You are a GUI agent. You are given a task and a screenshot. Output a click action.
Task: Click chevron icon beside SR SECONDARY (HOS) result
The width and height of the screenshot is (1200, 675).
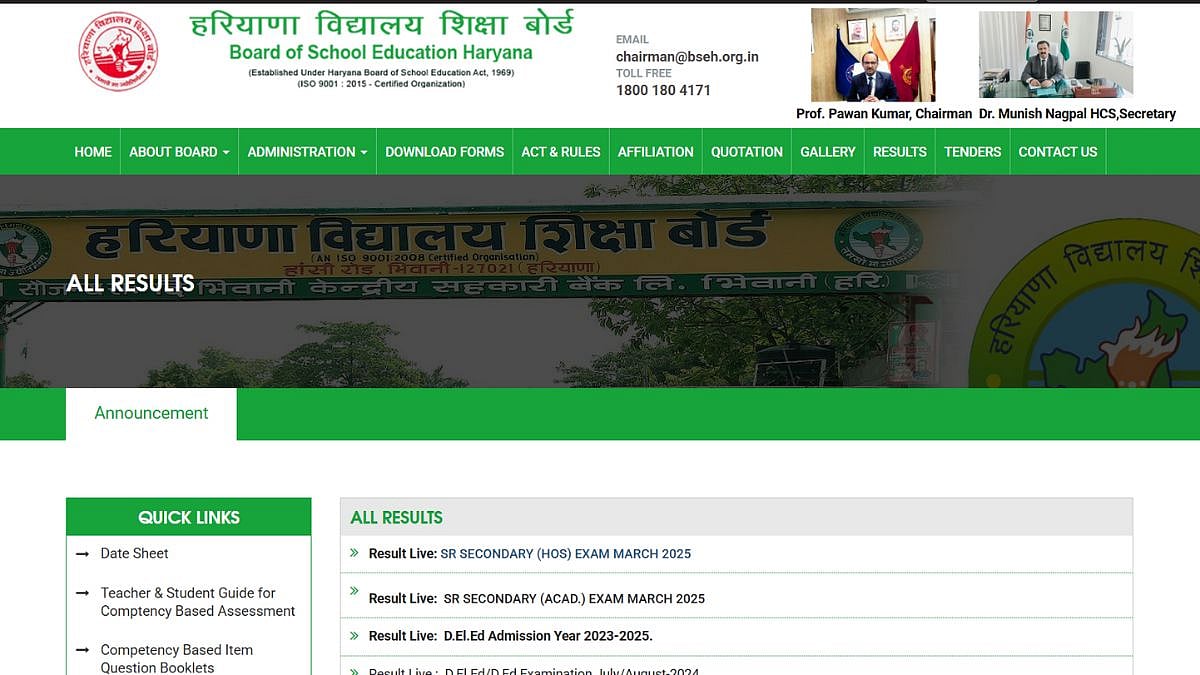pos(354,552)
